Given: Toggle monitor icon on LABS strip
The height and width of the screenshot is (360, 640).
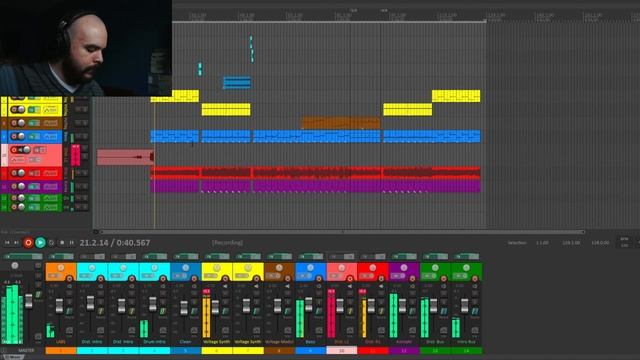Looking at the screenshot, I should pos(69,287).
